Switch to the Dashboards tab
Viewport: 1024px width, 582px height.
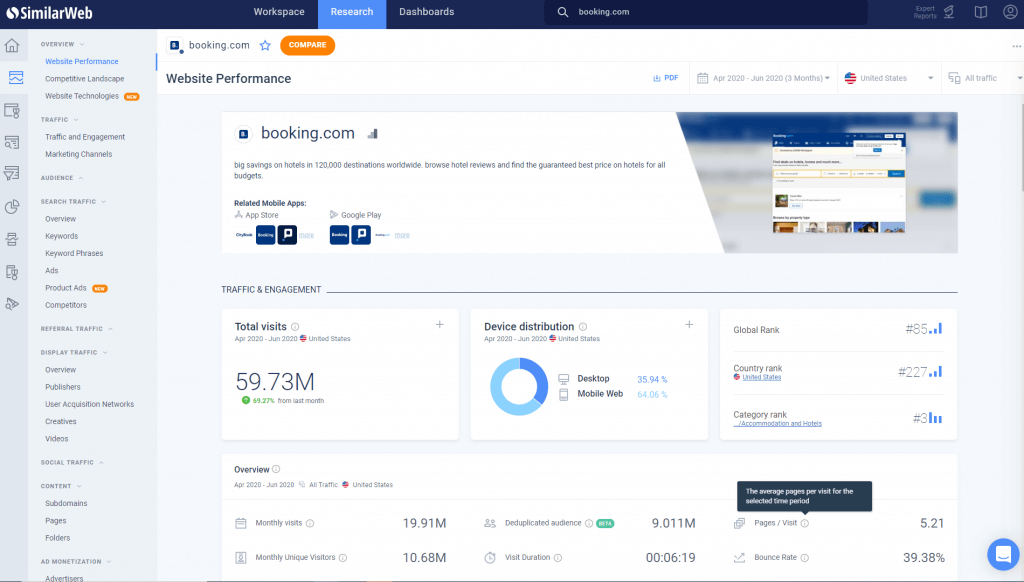pos(426,12)
